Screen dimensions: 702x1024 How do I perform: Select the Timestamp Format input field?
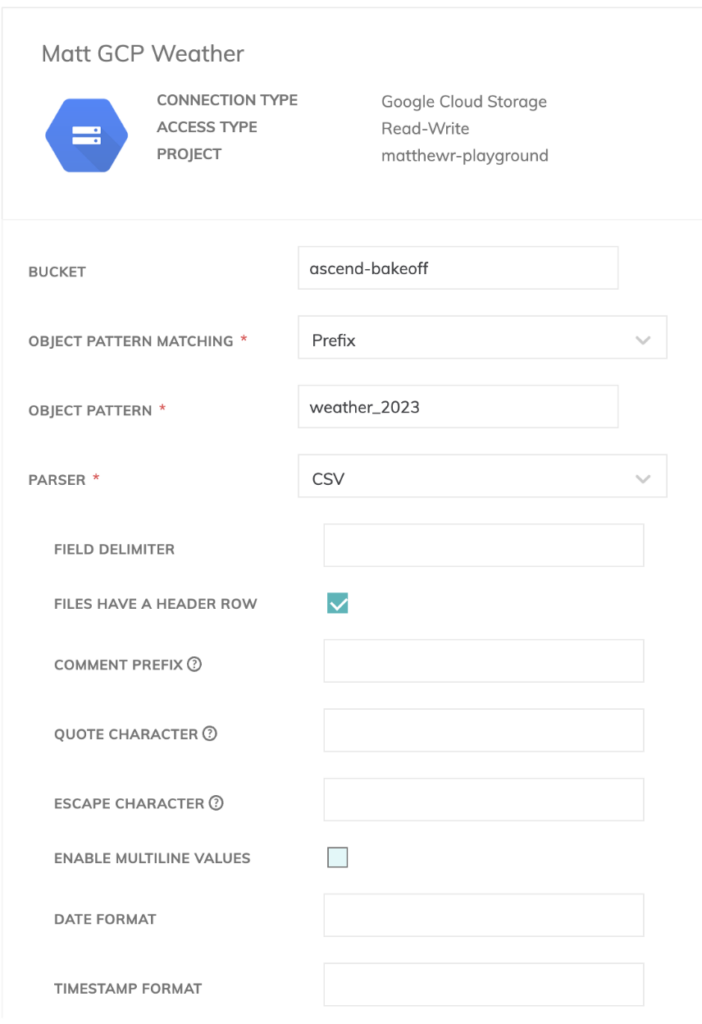pos(483,985)
